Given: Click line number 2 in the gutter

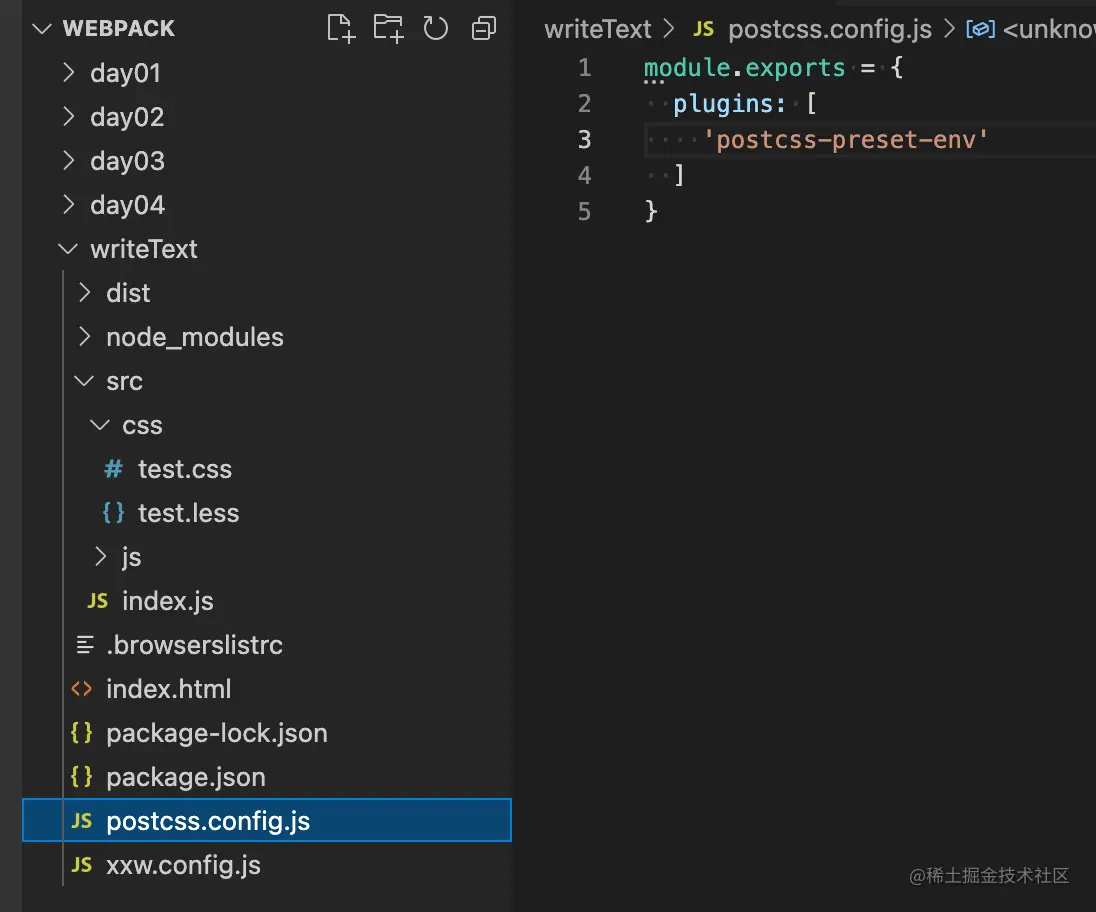Looking at the screenshot, I should pos(584,103).
